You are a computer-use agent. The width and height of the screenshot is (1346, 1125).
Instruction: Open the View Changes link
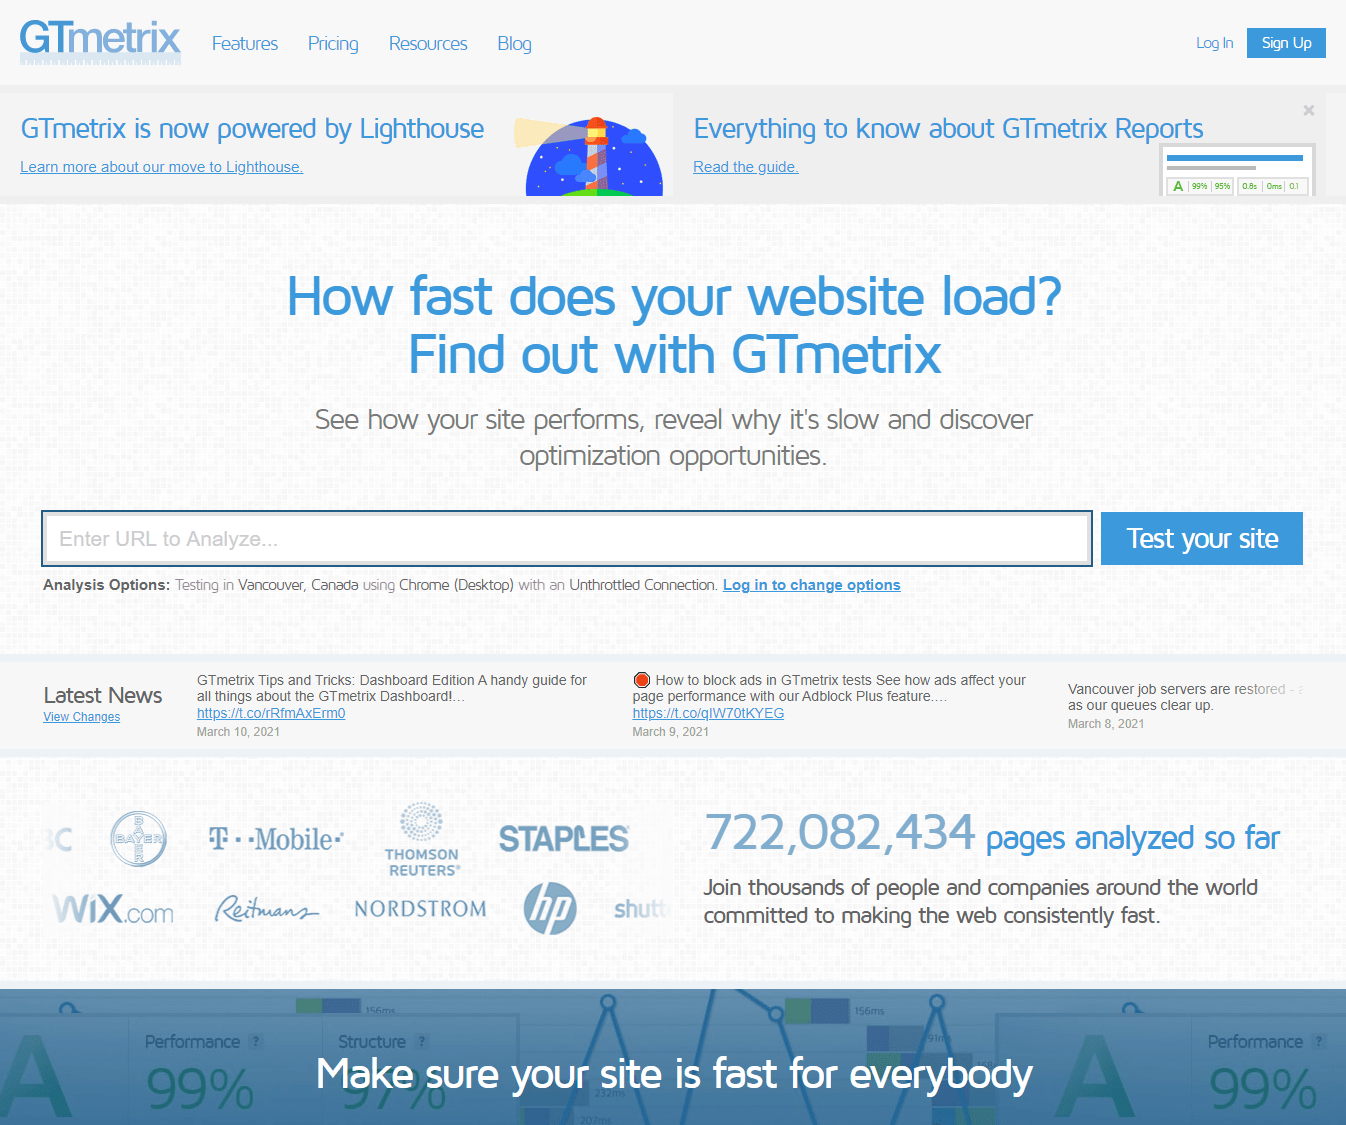coord(81,717)
